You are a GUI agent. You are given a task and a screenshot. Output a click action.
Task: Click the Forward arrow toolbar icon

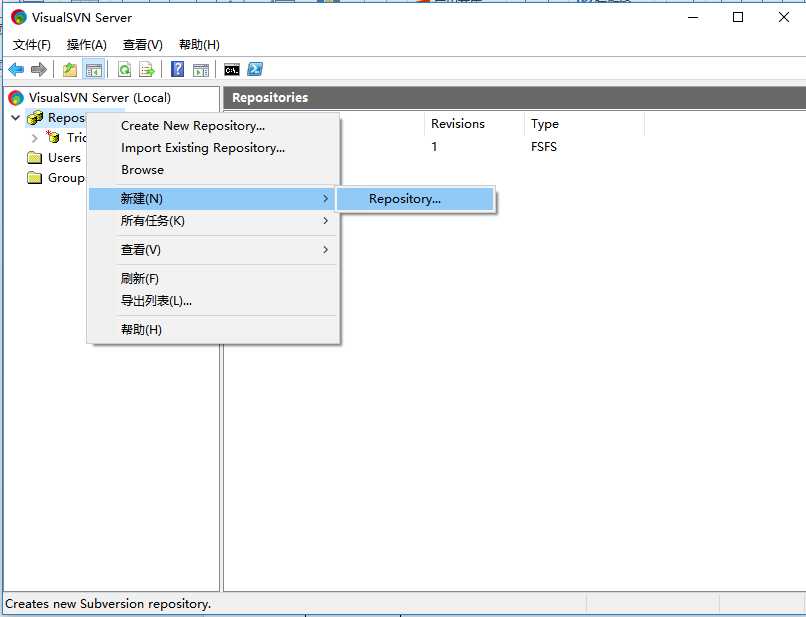tap(39, 69)
